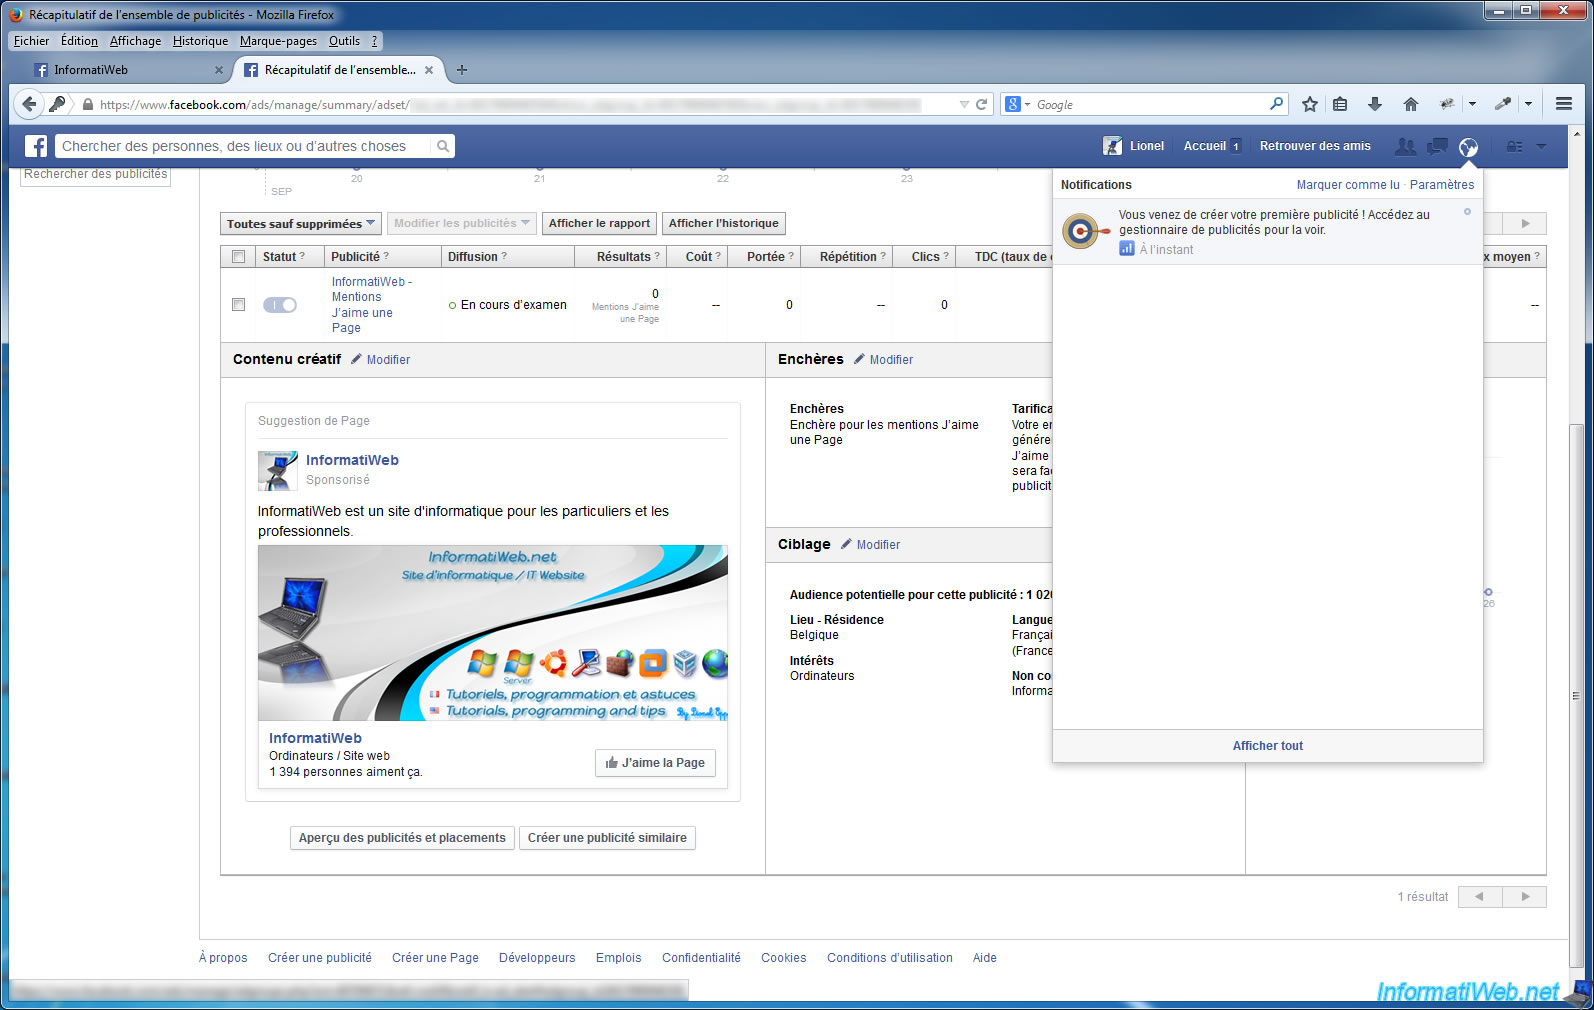Open the Toutes sauf supprimées filter dropdown
Image resolution: width=1594 pixels, height=1010 pixels.
tap(300, 224)
